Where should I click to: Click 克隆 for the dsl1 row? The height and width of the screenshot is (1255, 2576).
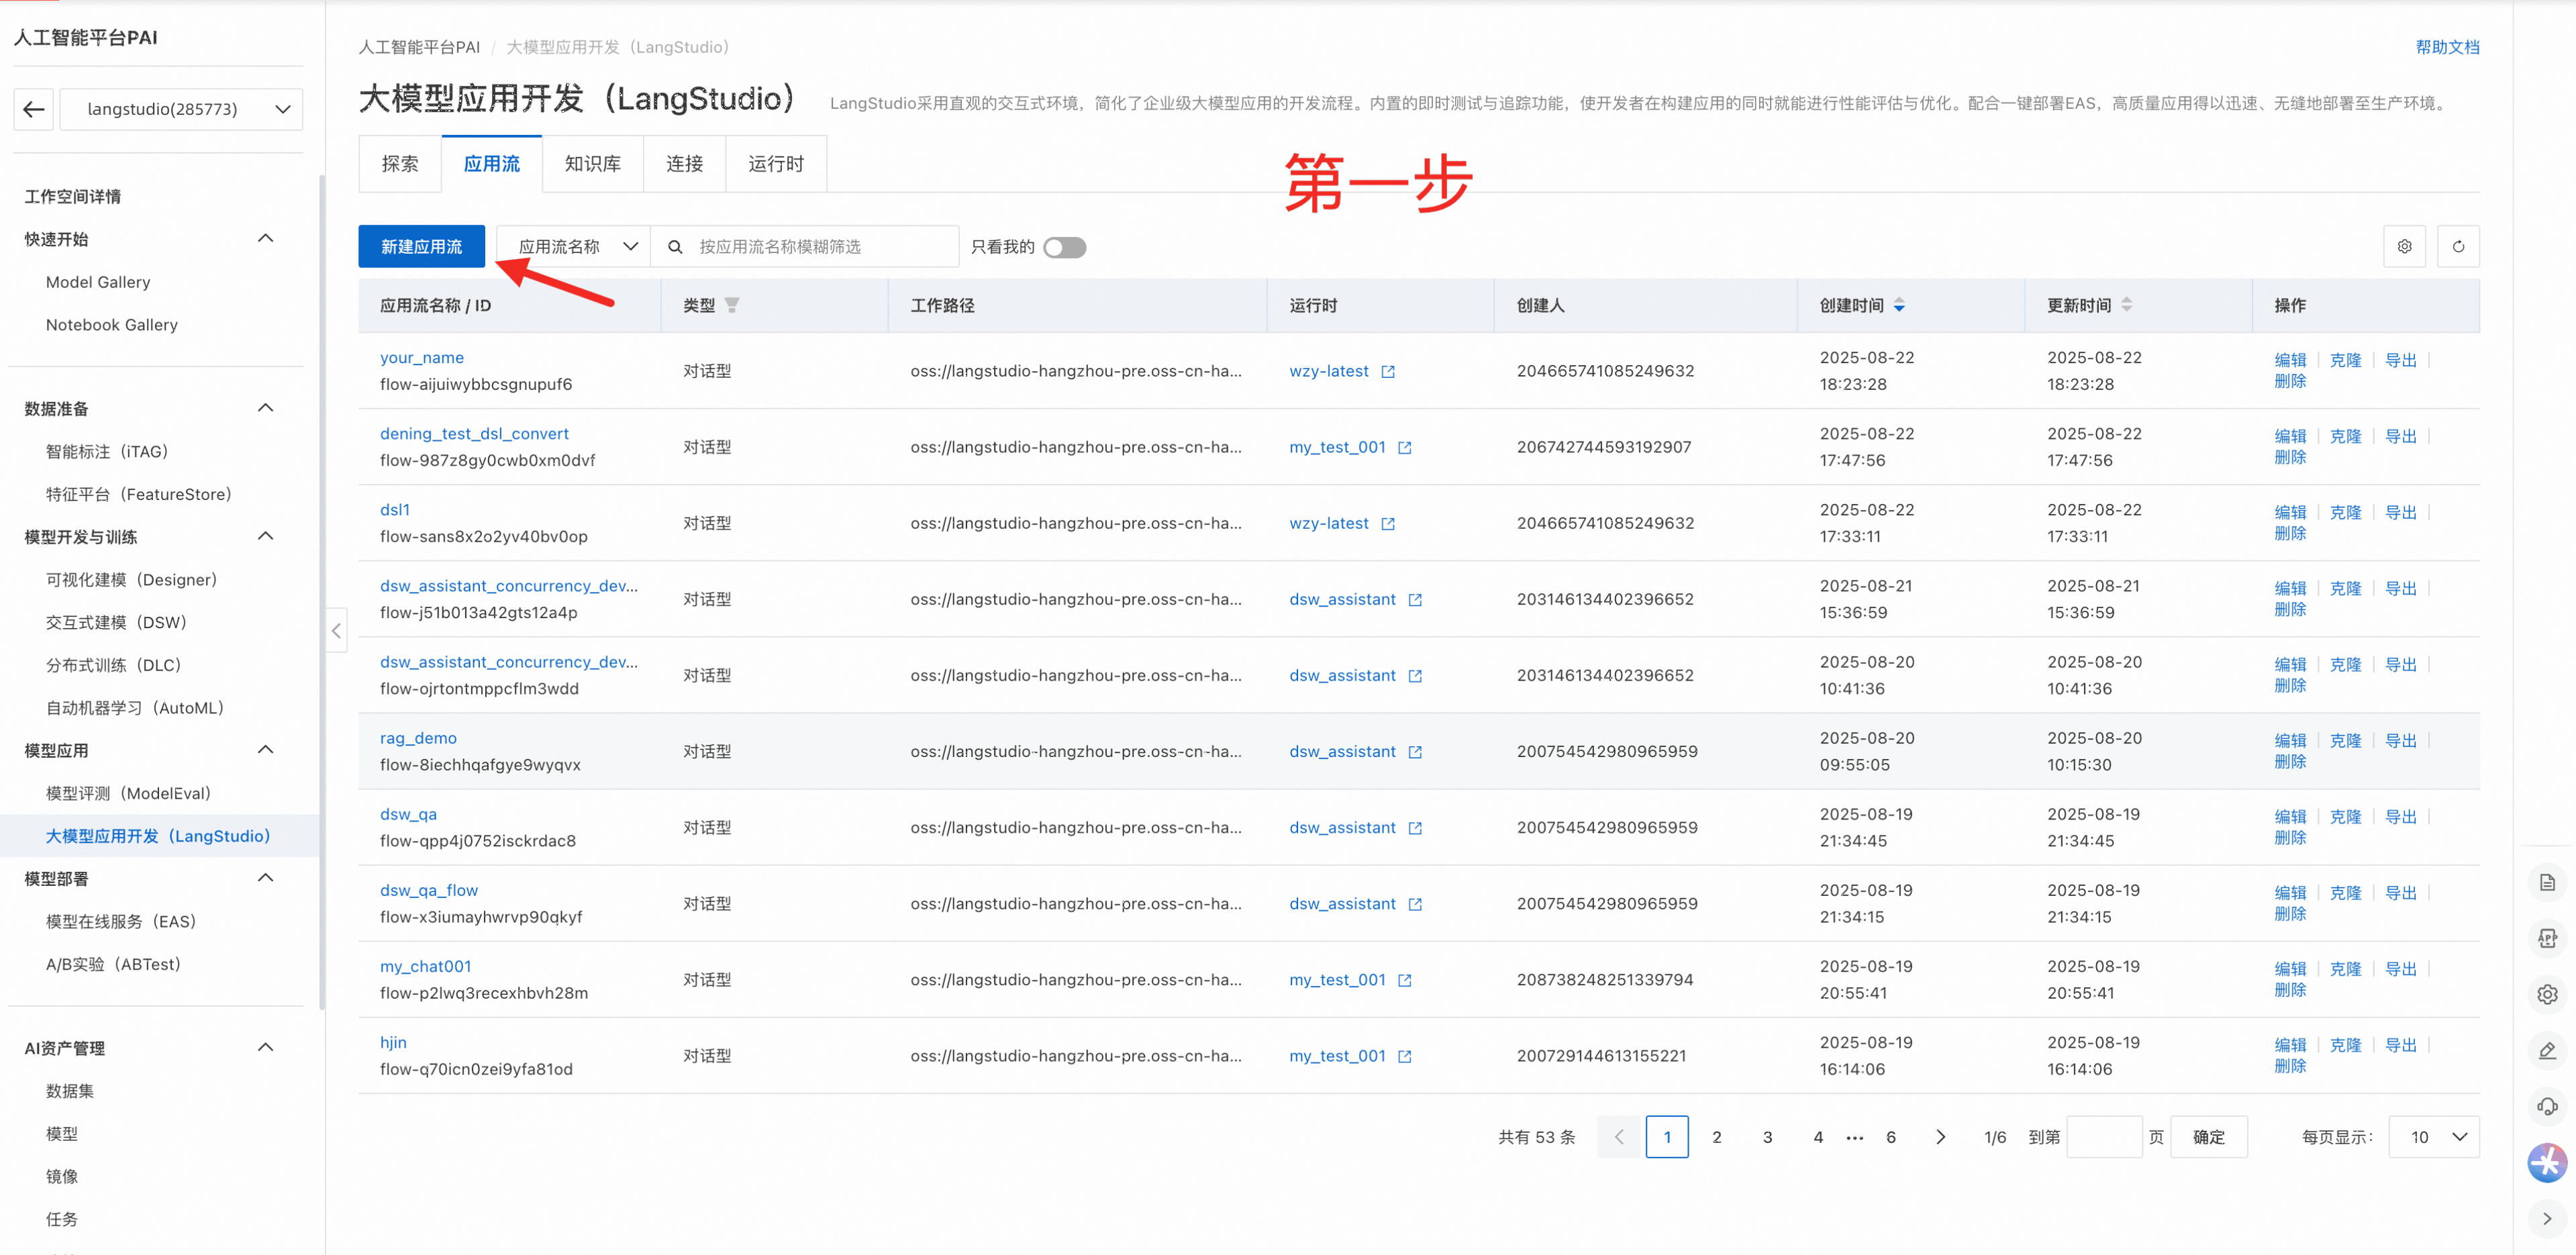click(x=2345, y=513)
